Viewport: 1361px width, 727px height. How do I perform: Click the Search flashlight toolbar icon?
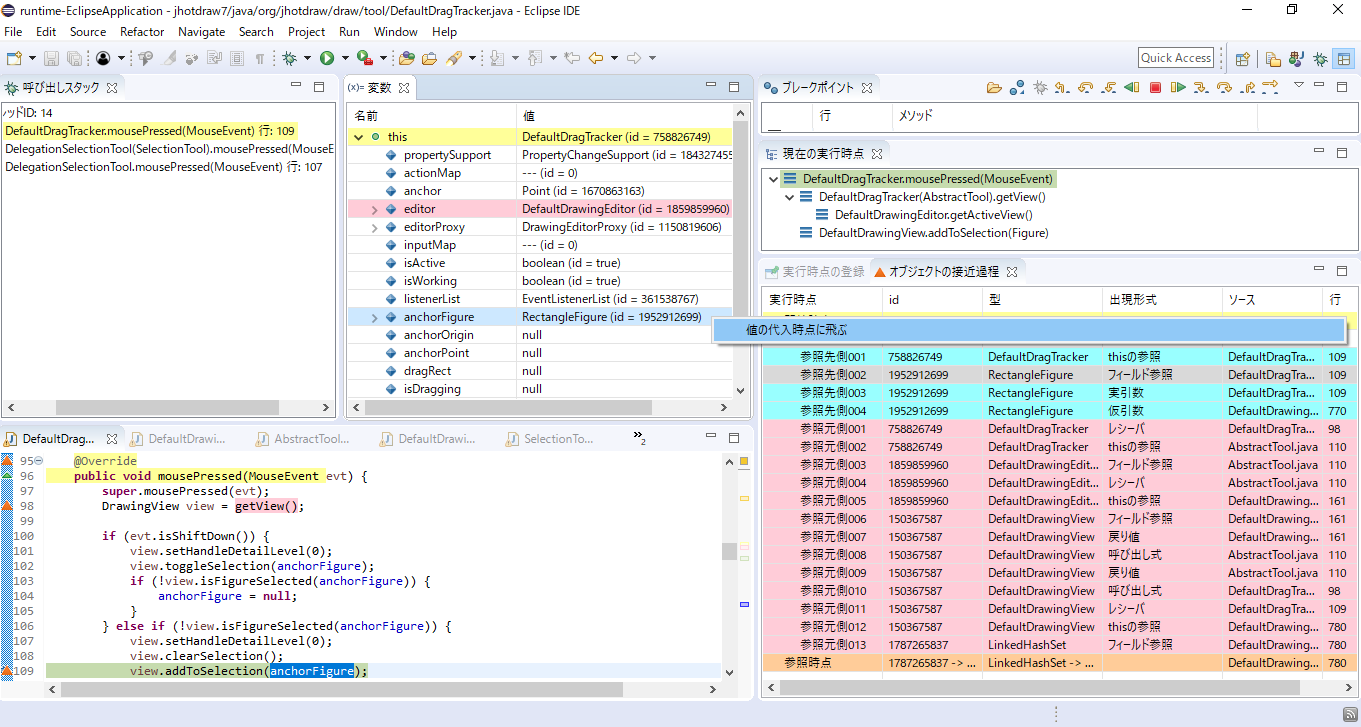(455, 59)
